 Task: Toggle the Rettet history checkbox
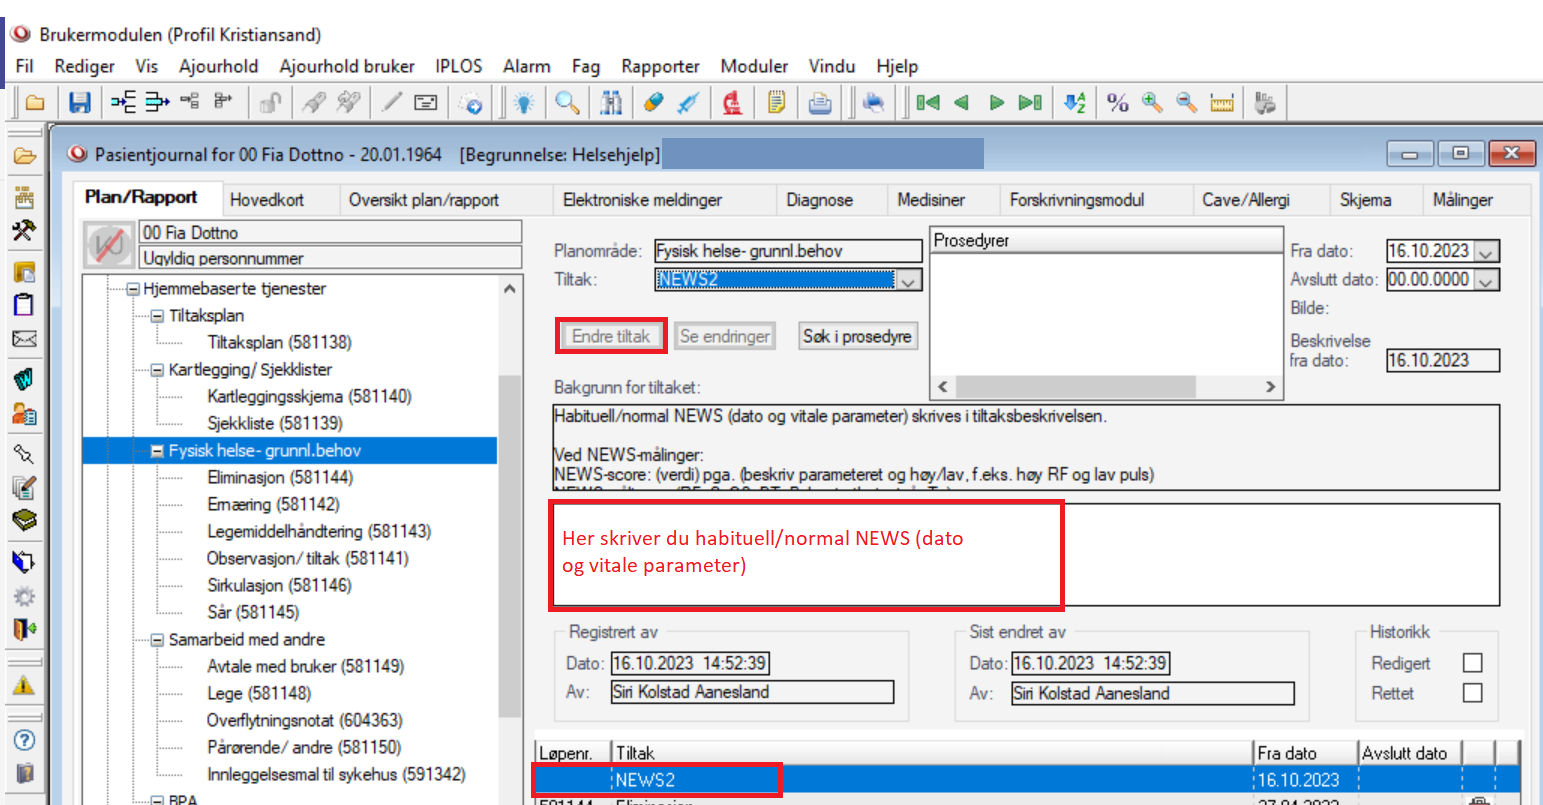pos(1472,692)
